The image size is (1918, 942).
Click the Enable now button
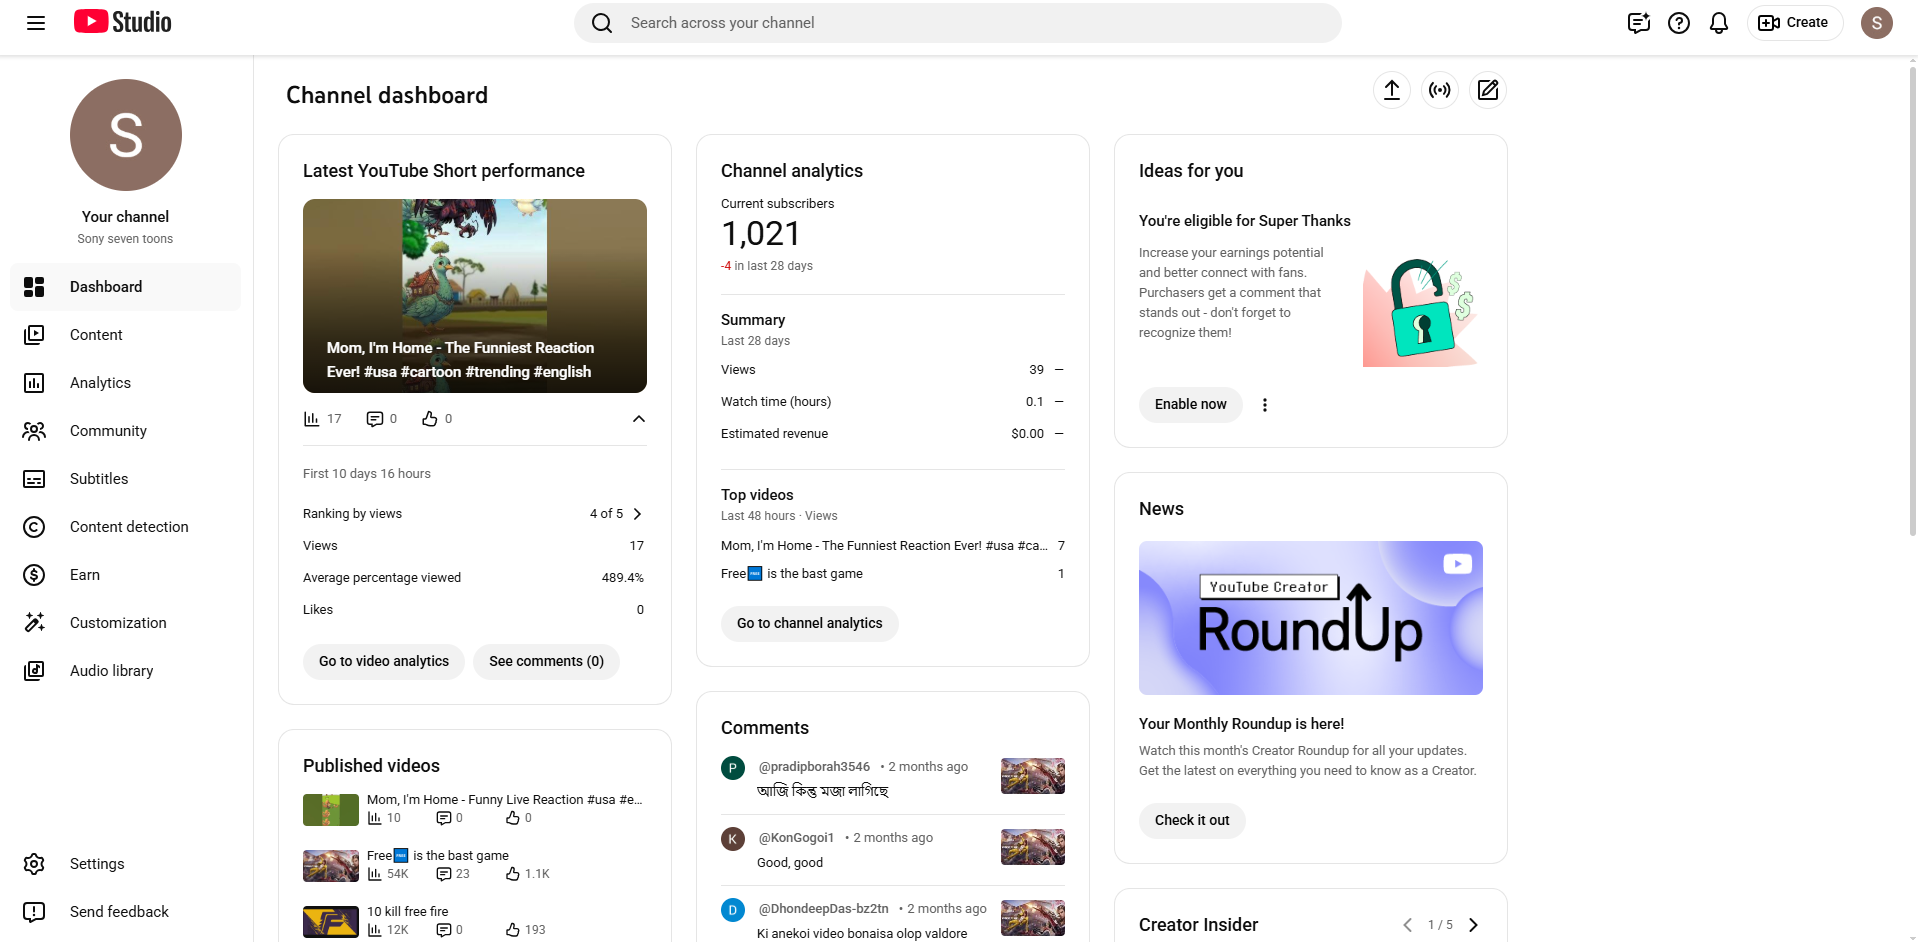[1190, 405]
